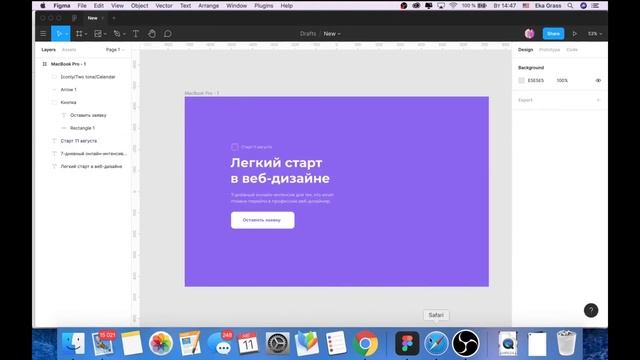The height and width of the screenshot is (360, 640).
Task: Open the Page 1 pages dropdown
Action: point(115,50)
